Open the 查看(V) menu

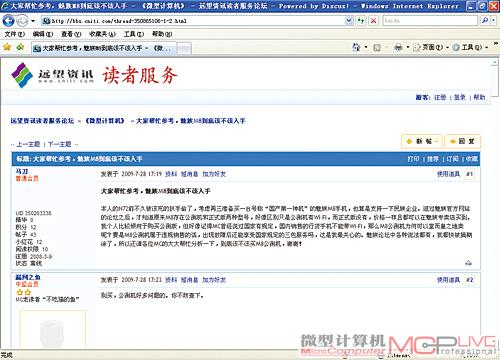(x=71, y=34)
